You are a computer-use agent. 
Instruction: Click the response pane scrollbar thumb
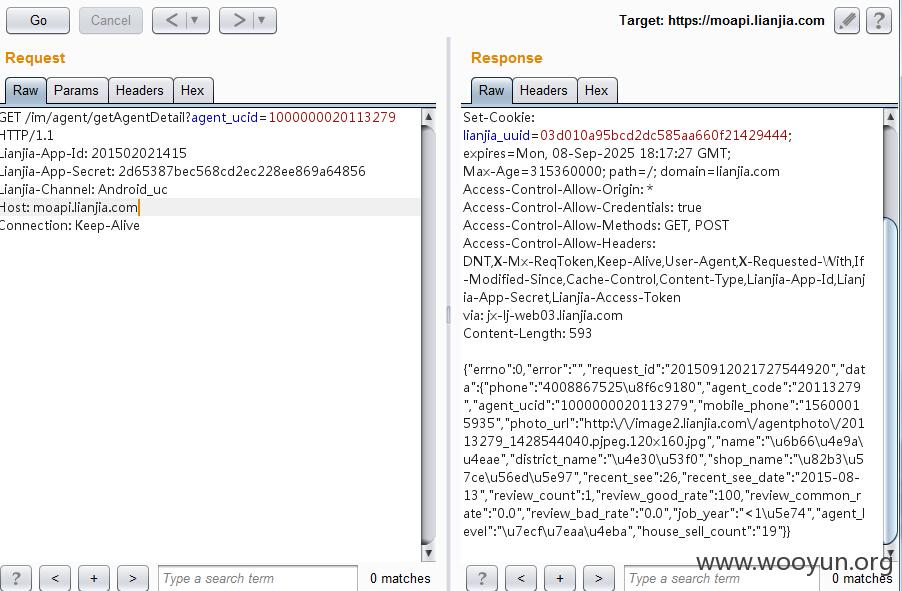pyautogui.click(x=890, y=380)
